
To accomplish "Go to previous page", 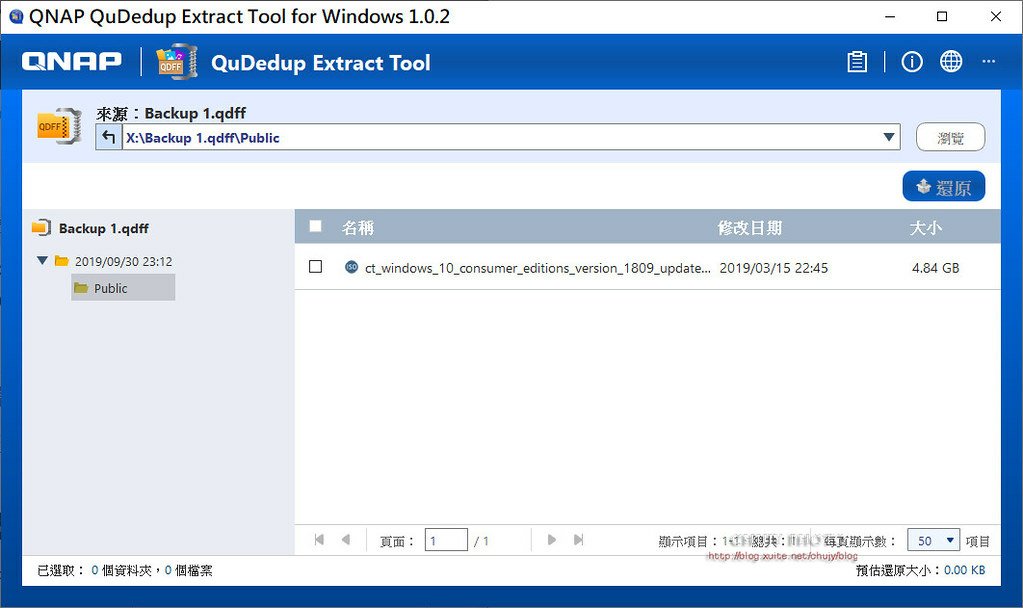I will (x=346, y=540).
